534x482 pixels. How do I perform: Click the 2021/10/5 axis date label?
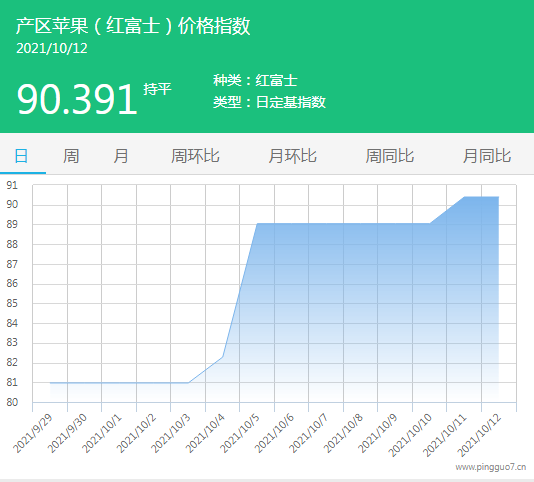(x=240, y=433)
